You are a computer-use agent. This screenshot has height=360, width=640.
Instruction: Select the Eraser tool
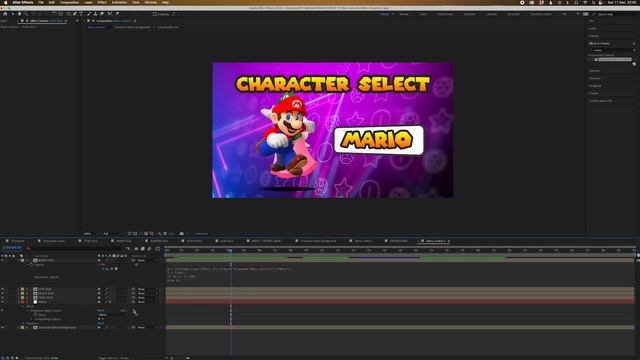(102, 14)
